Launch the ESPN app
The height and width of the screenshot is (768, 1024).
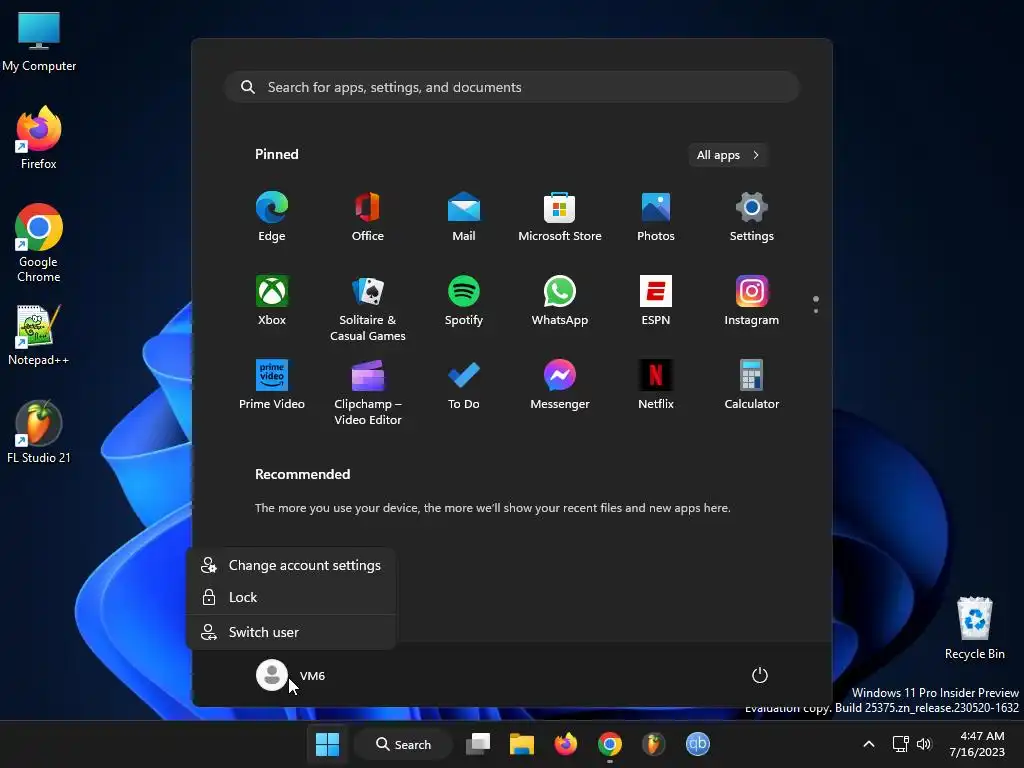click(x=656, y=301)
